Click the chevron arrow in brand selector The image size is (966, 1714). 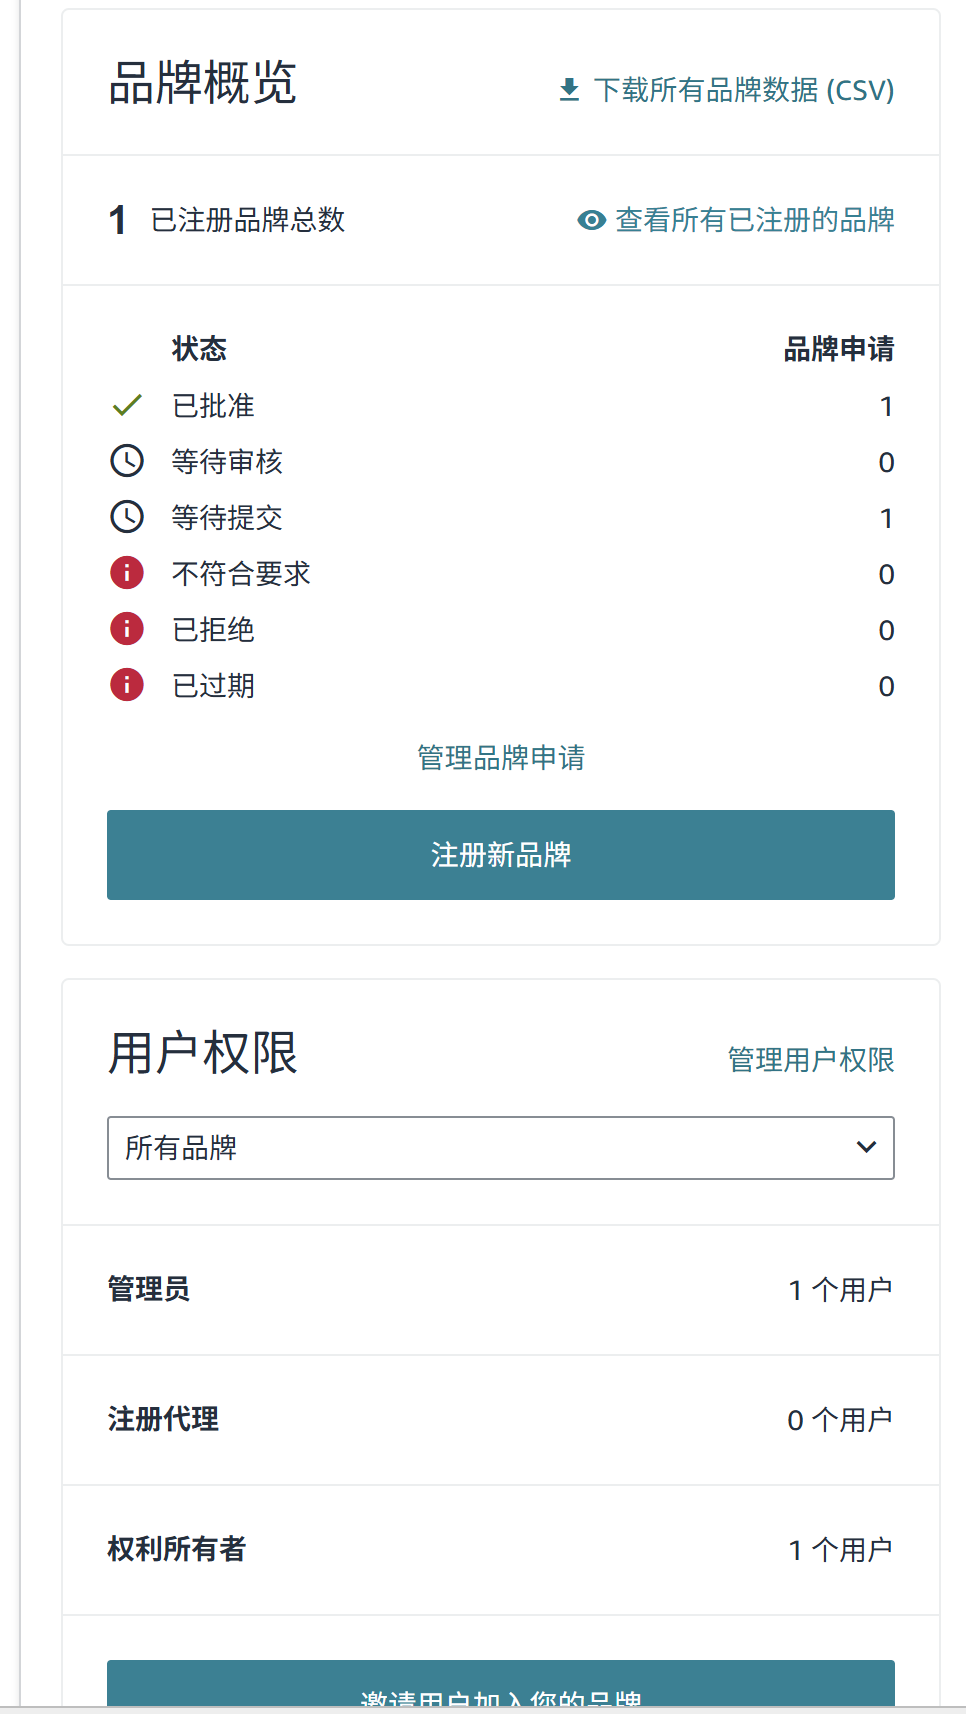pyautogui.click(x=867, y=1148)
